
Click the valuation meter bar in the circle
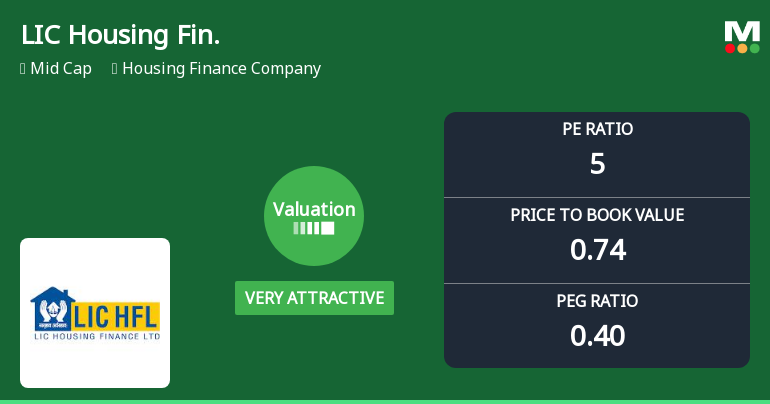314,228
